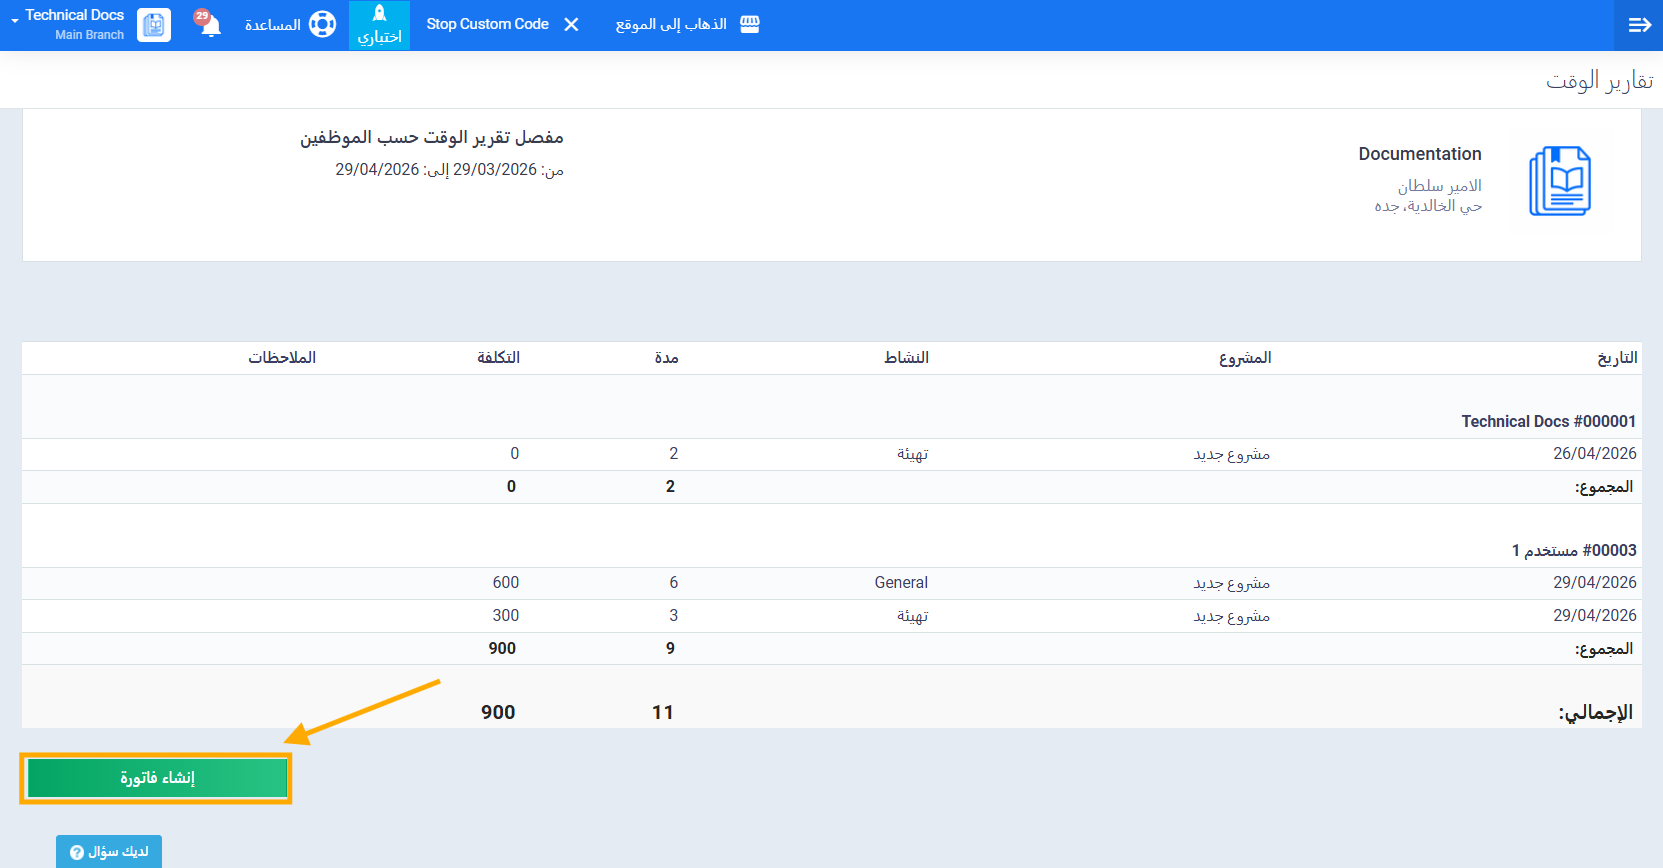Click the التاريخ column header
This screenshot has height=868, width=1663.
coord(1616,358)
